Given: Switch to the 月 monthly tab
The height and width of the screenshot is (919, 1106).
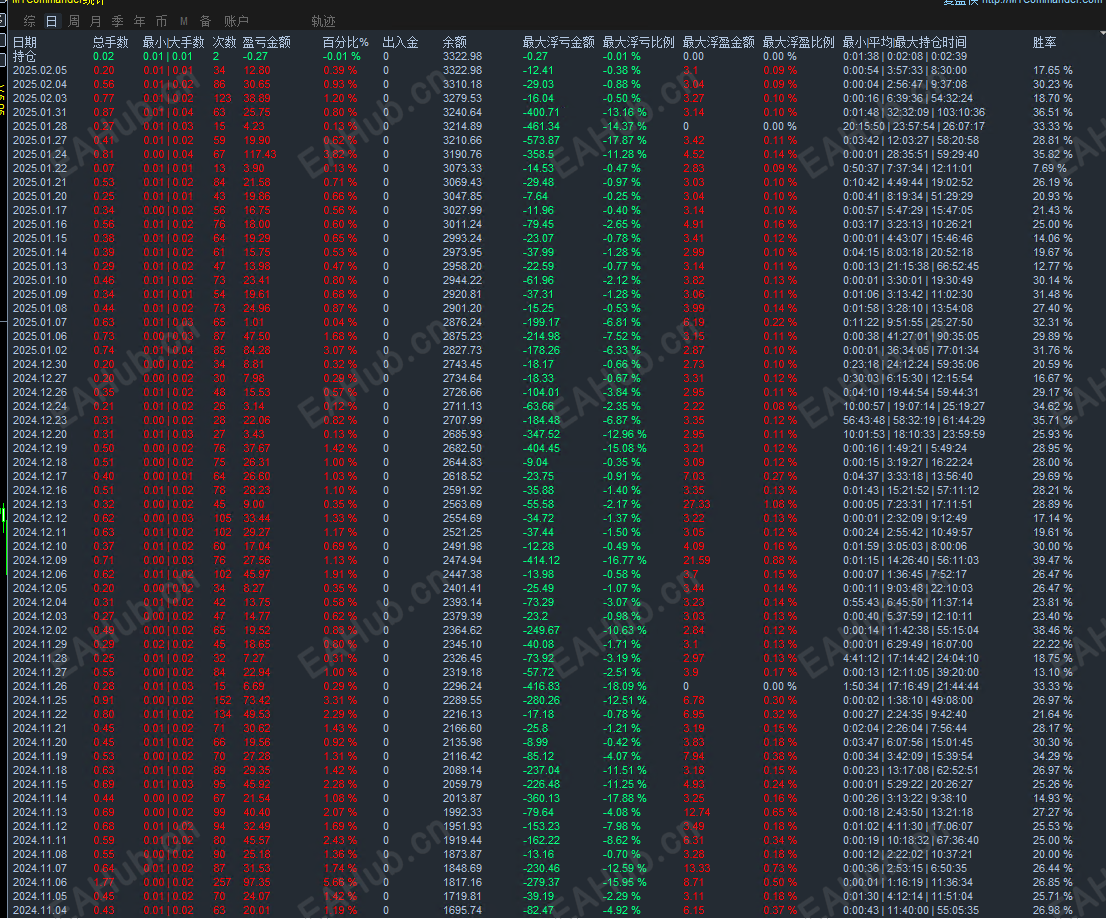Looking at the screenshot, I should click(x=95, y=21).
